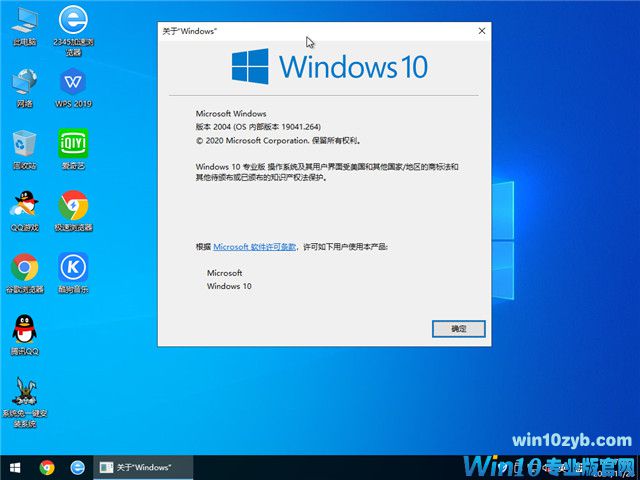The image size is (640, 480).
Task: Open the Microsoft 软件许可条款 link
Action: coord(254,246)
